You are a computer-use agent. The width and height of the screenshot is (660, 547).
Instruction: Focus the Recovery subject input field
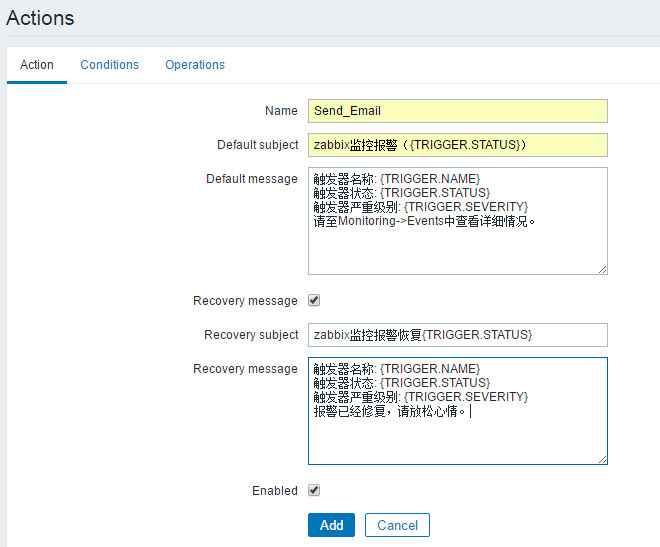click(x=457, y=335)
